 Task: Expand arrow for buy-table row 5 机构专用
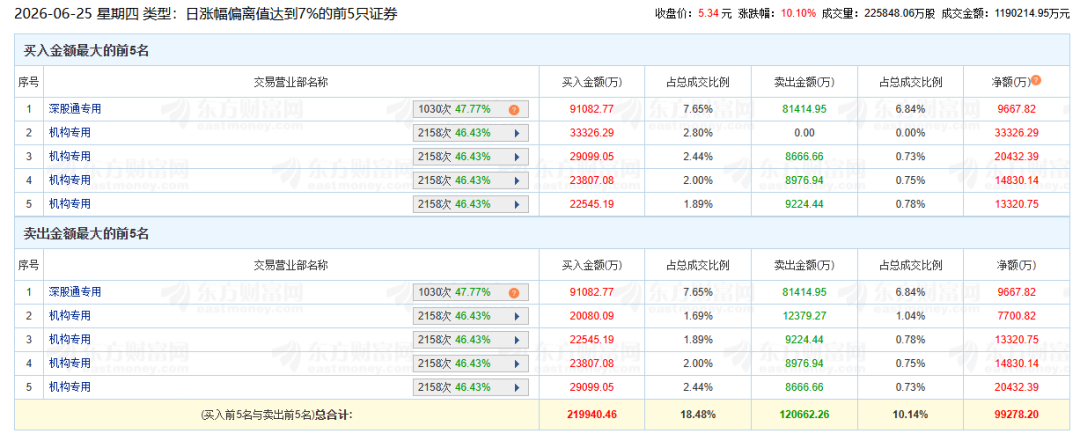(x=517, y=204)
